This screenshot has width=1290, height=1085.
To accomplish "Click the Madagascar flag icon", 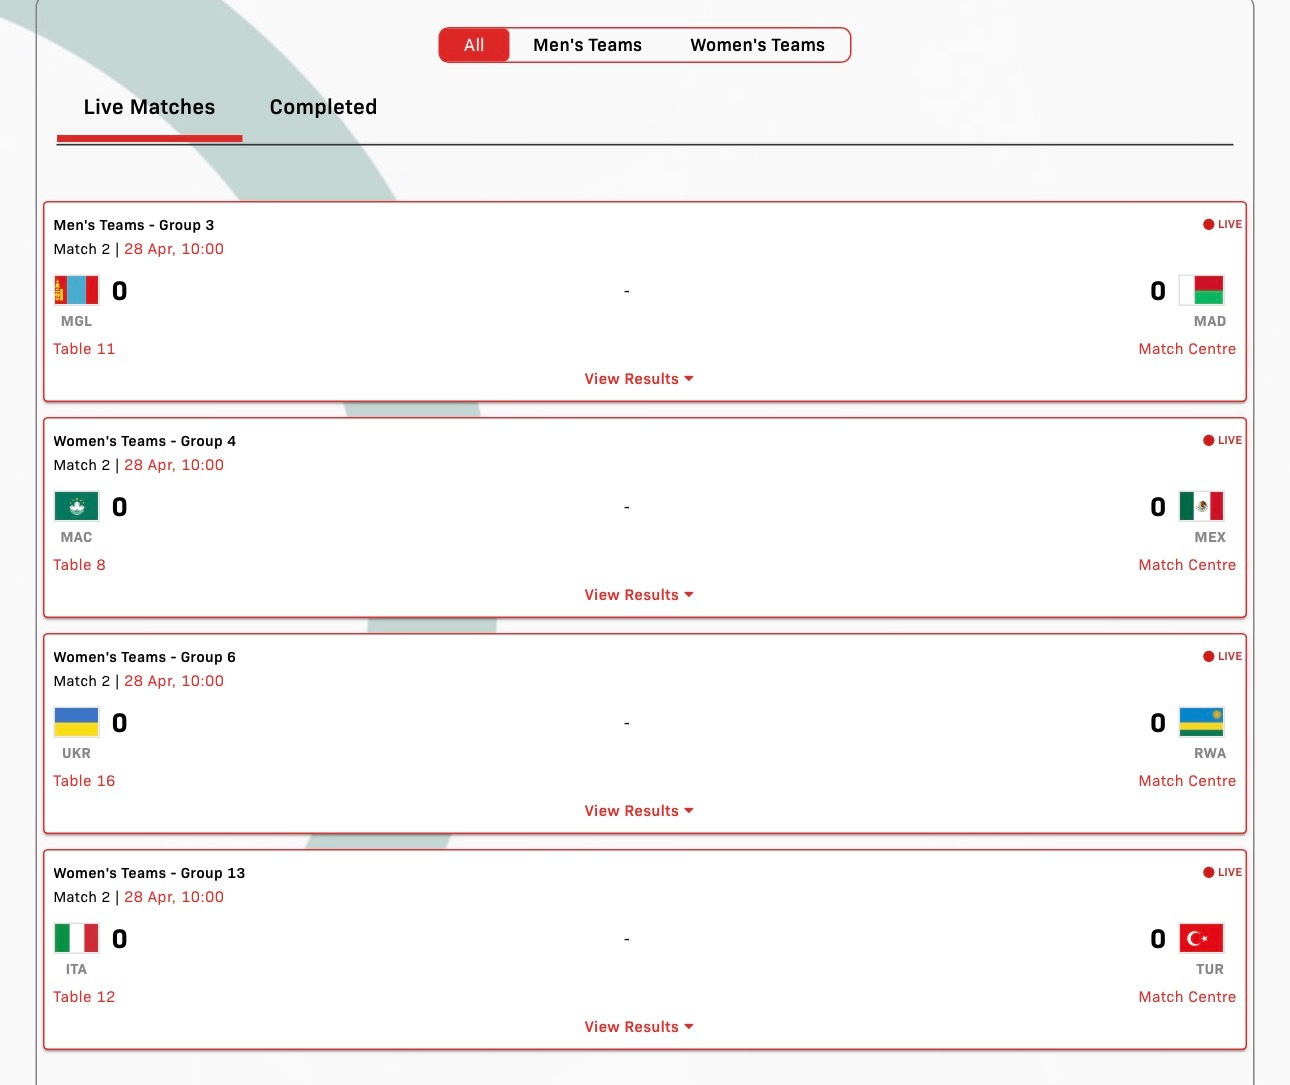I will [x=1202, y=290].
